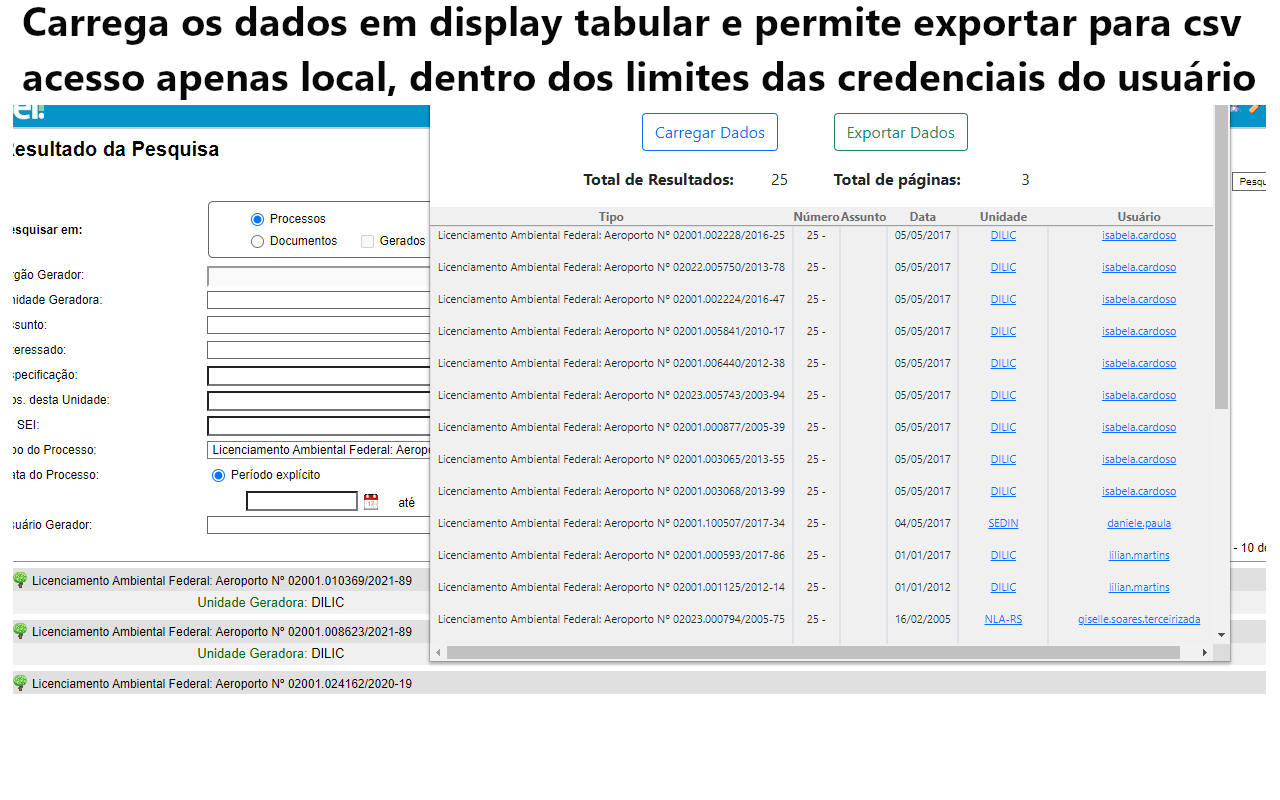Focus the Órgão Gerador input field

click(318, 276)
